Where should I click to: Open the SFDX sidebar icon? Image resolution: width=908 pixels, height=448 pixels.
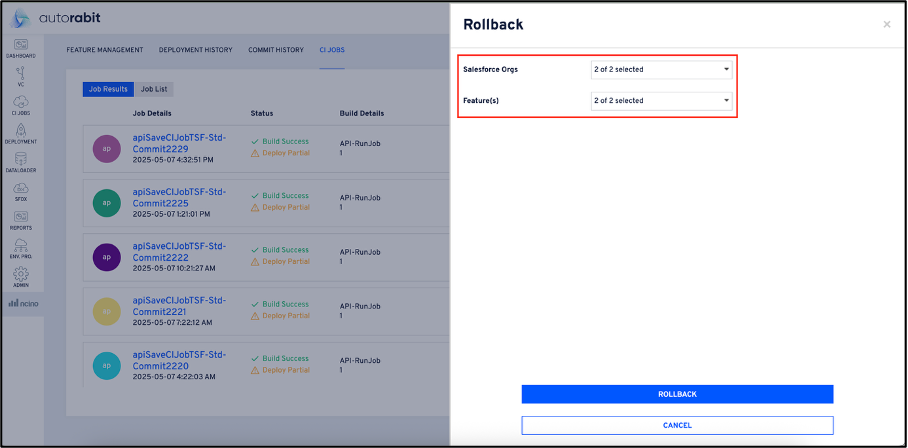(20, 191)
